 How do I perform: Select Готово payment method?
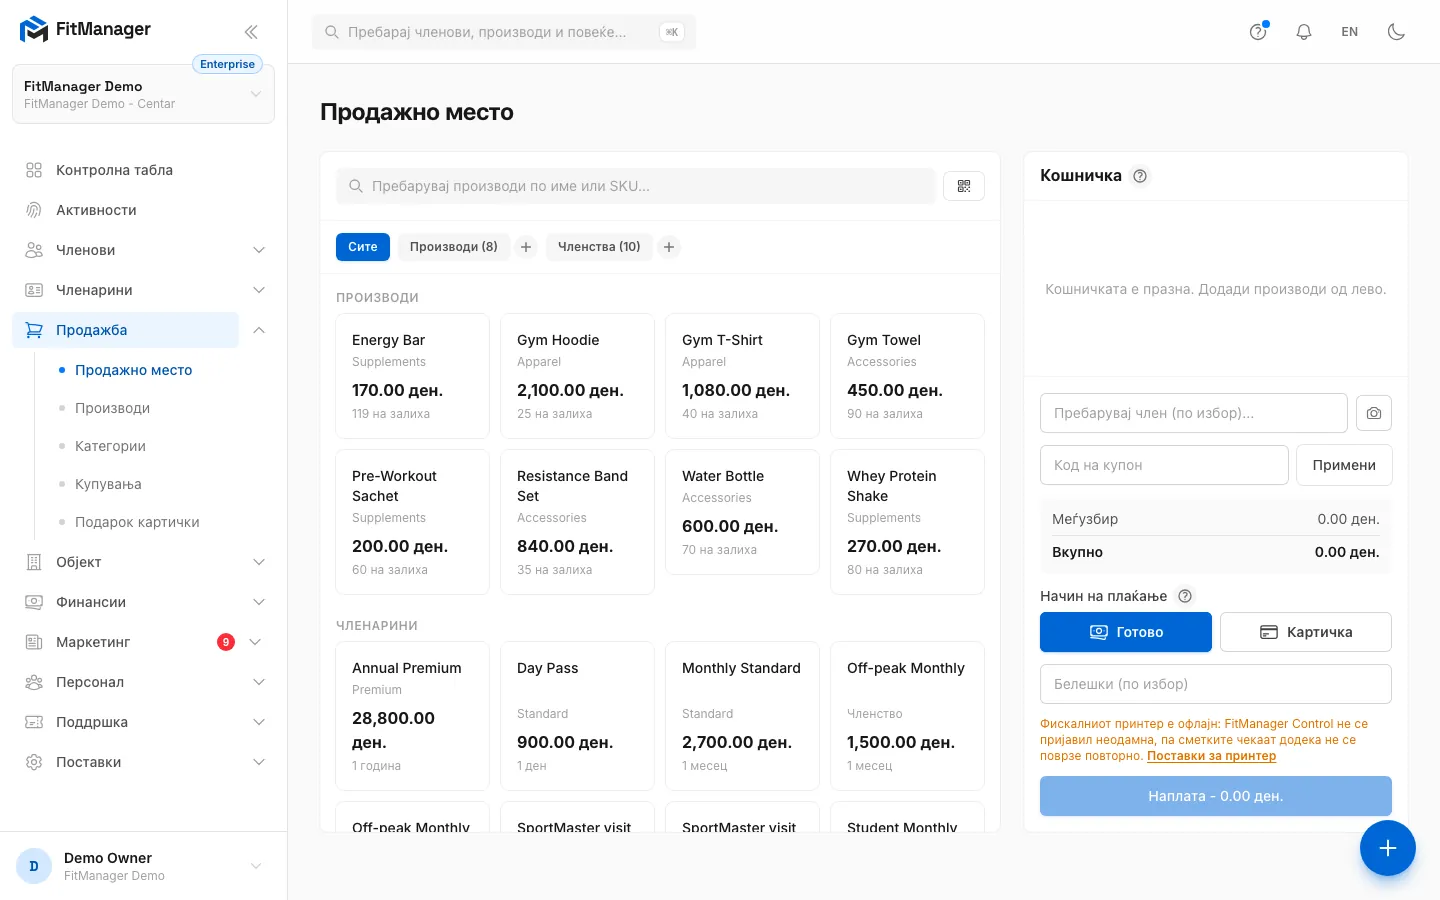point(1126,632)
